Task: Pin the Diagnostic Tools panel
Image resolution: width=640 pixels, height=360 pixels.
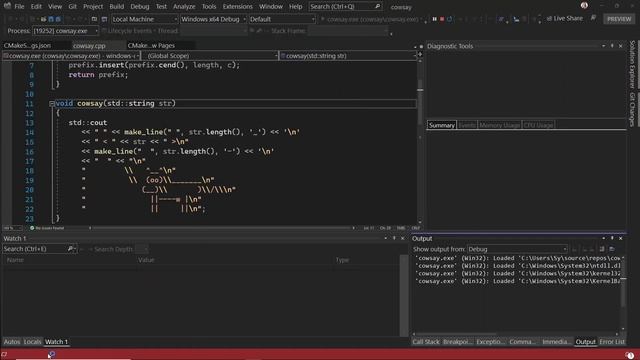Action: pos(612,46)
